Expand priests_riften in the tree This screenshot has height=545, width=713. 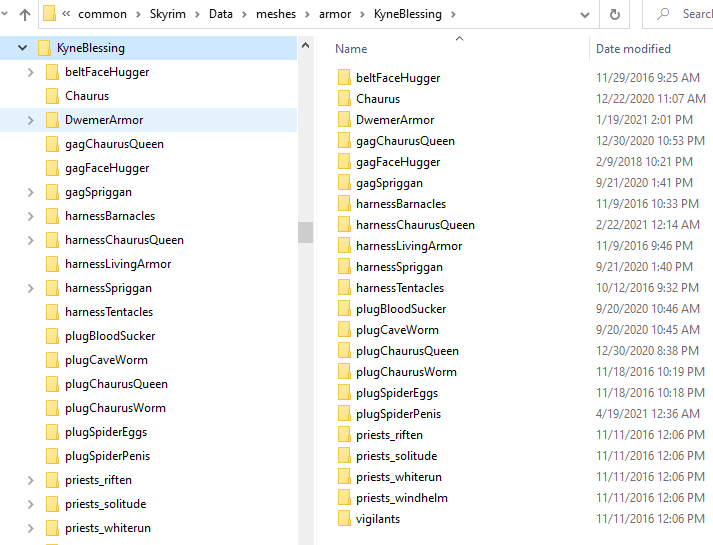point(30,480)
